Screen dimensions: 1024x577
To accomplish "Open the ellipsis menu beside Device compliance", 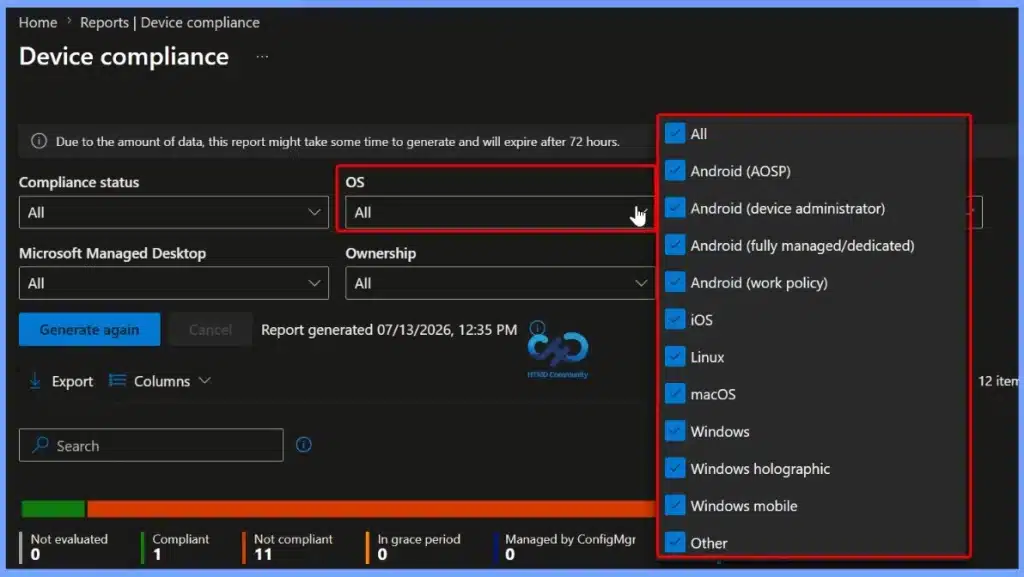I will [262, 57].
